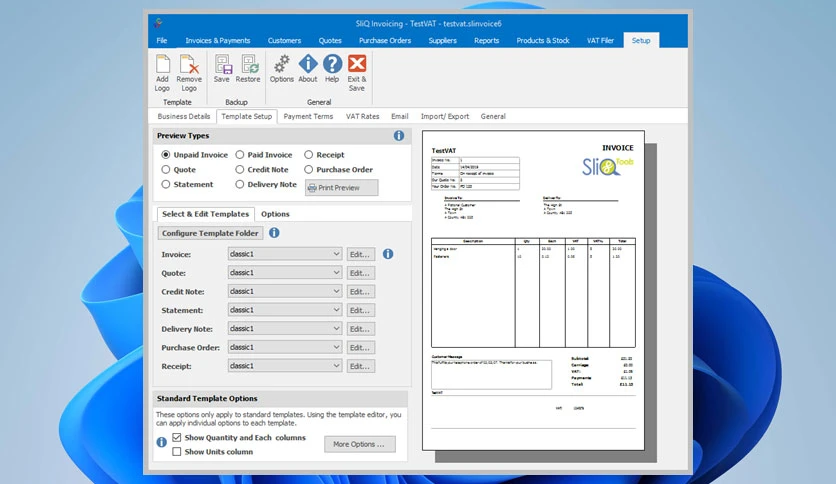Switch to the Suppliers ribbon tab
836x484 pixels.
[443, 41]
